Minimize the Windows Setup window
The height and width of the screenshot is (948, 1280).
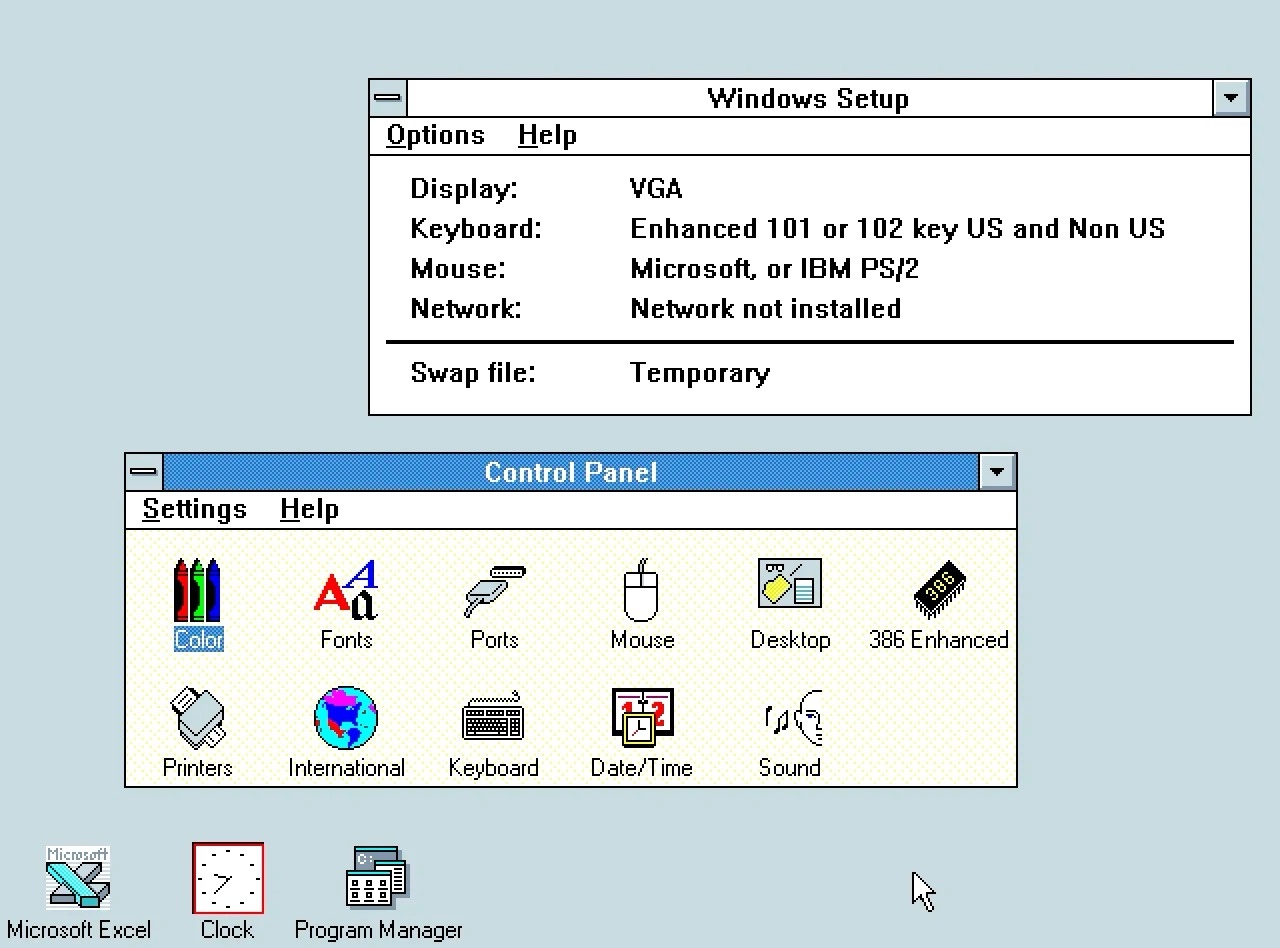[x=1231, y=98]
